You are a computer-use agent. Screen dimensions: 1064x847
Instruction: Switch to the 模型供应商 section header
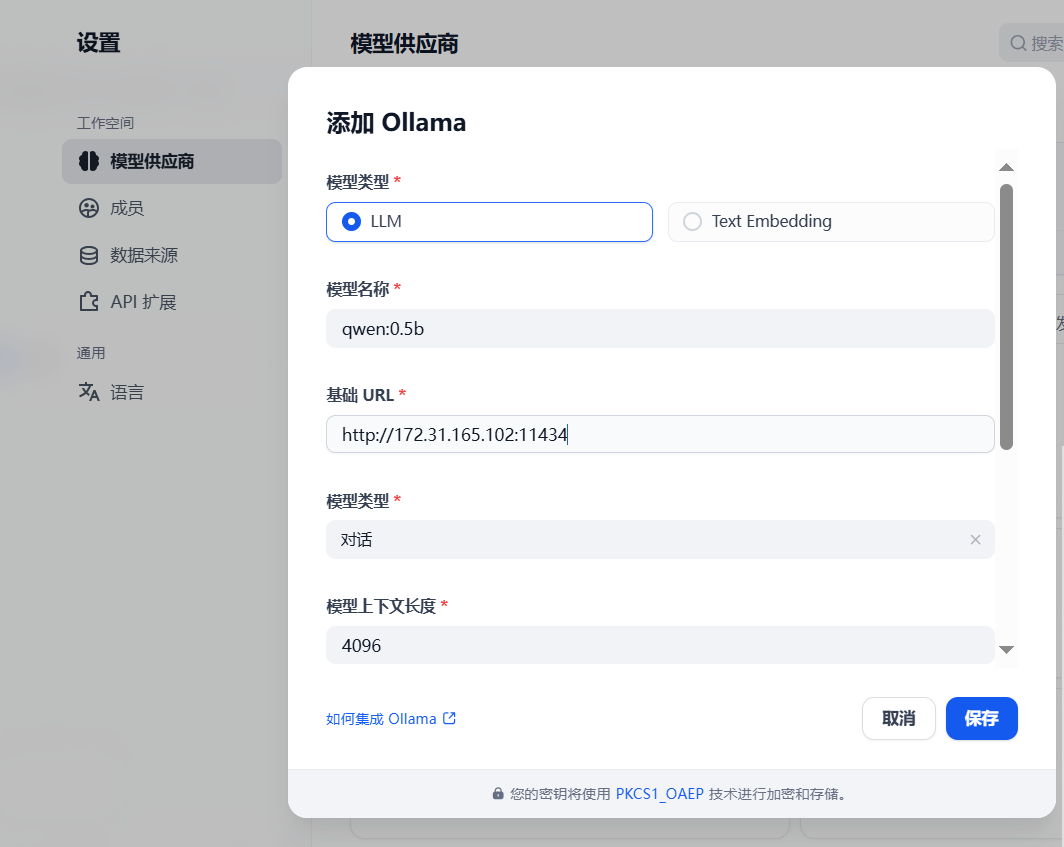404,43
